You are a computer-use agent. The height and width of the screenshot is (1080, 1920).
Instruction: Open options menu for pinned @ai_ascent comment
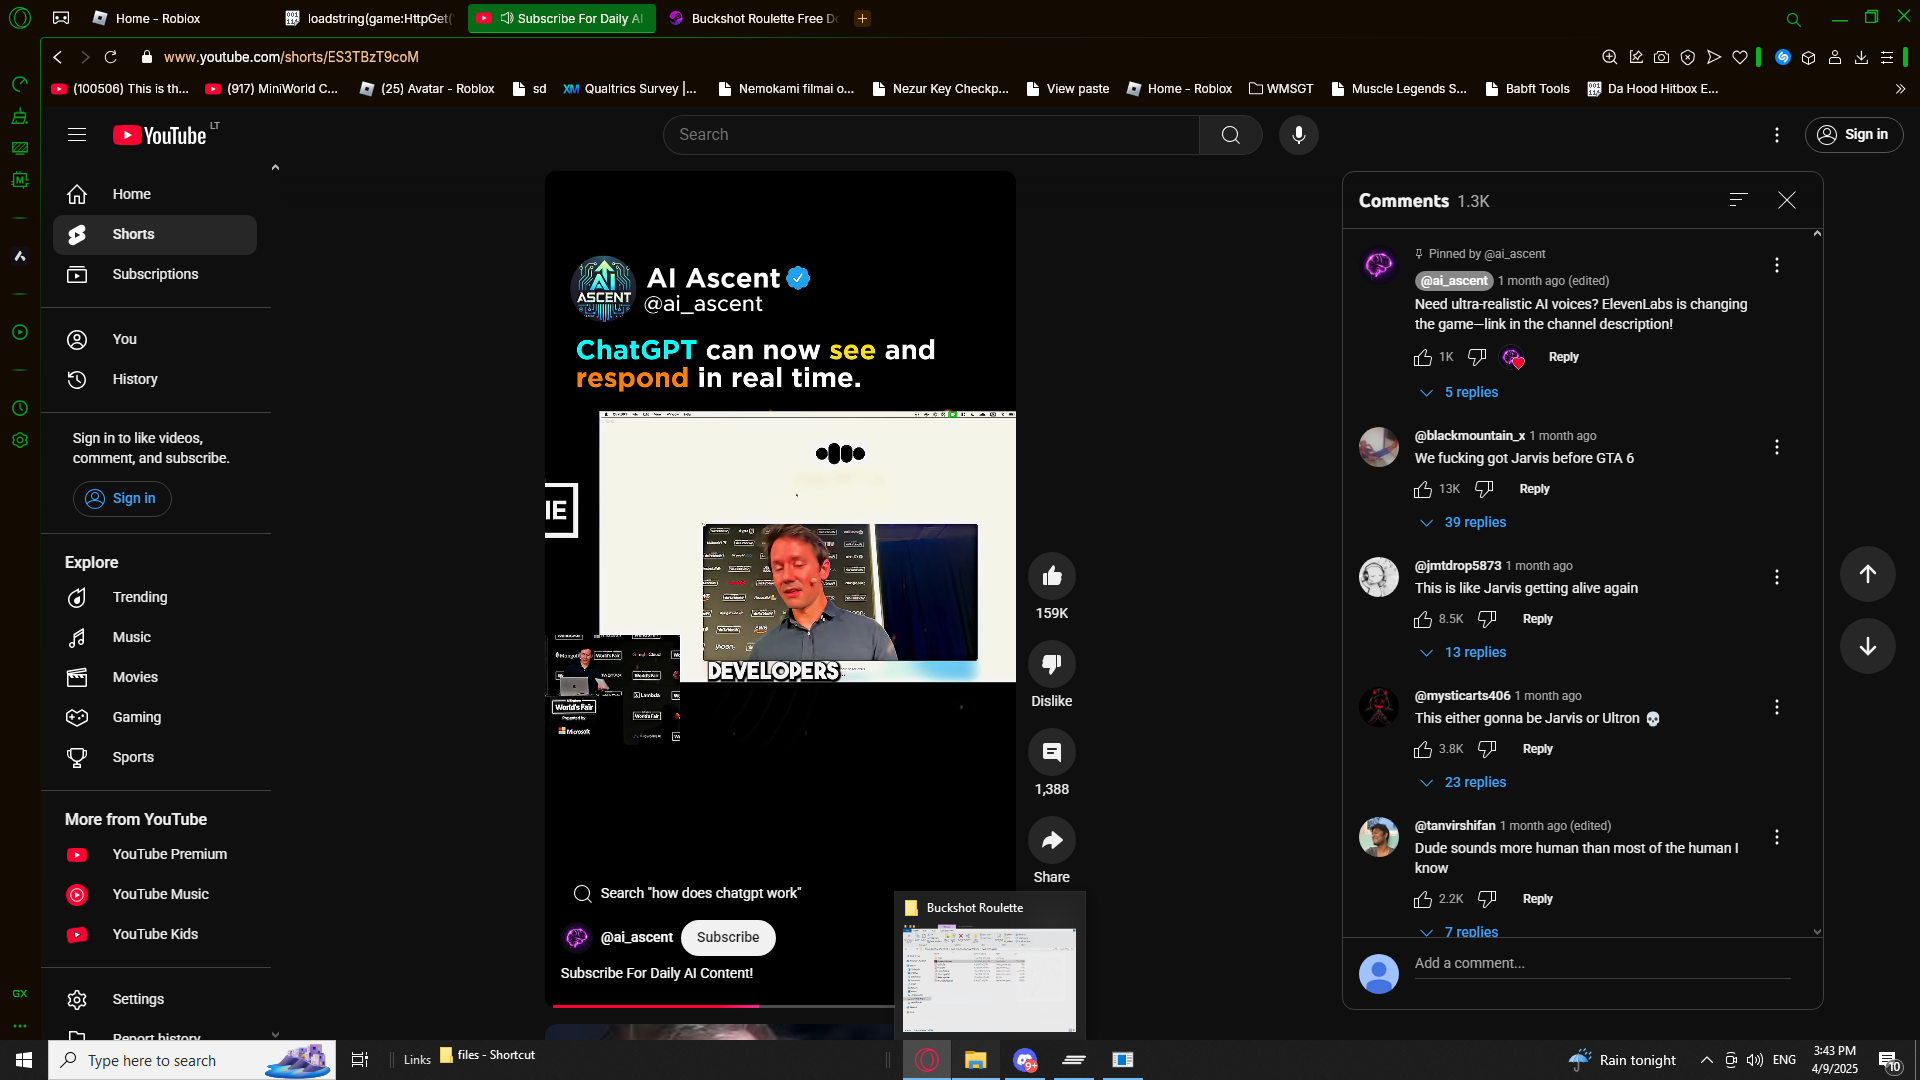point(1777,265)
